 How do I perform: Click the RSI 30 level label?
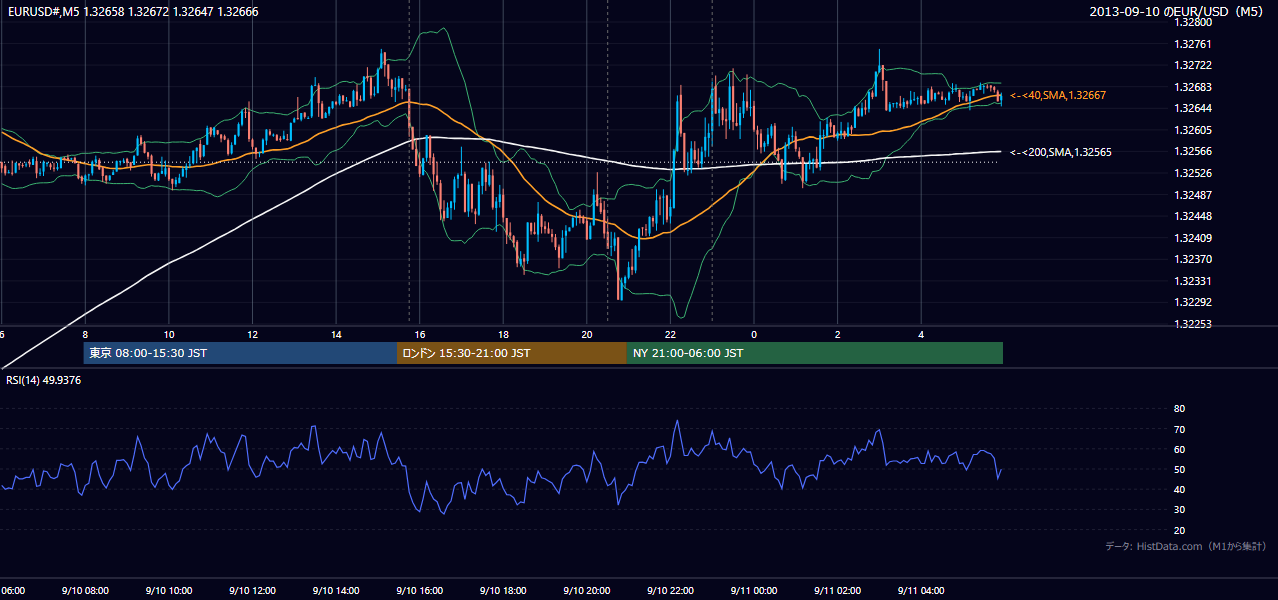(x=1179, y=510)
